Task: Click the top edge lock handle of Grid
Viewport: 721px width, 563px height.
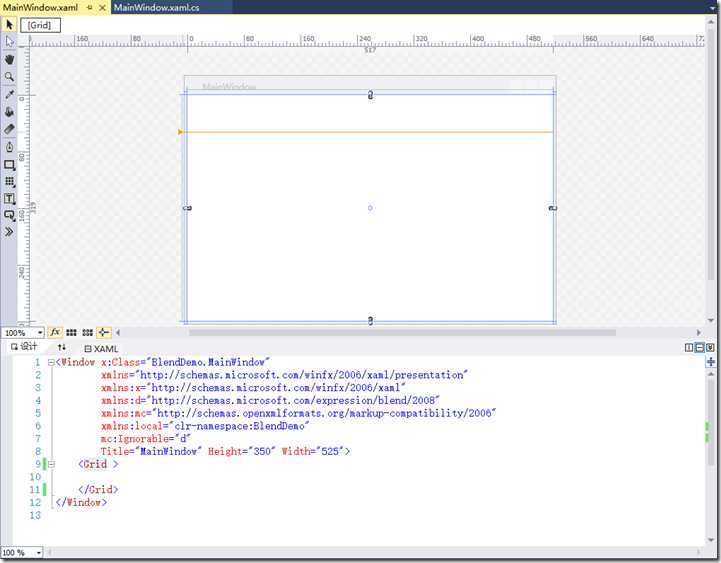Action: 370,95
